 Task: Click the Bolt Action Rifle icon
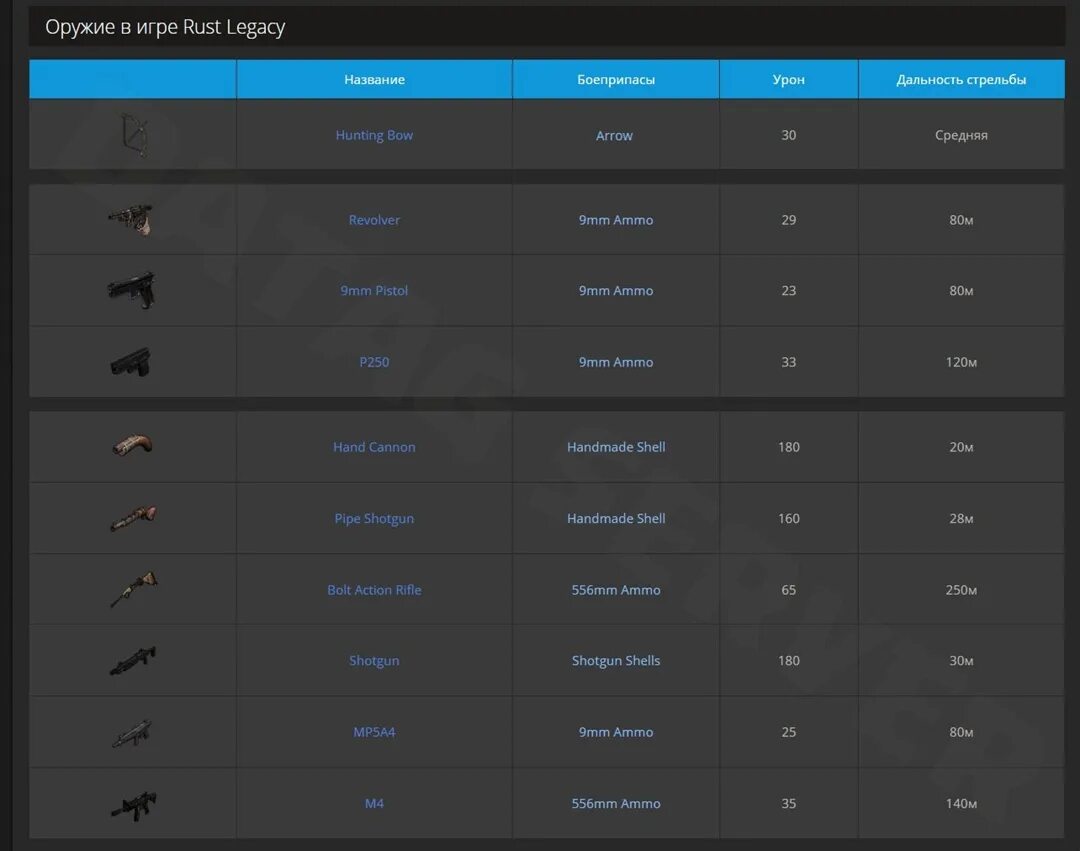click(134, 589)
